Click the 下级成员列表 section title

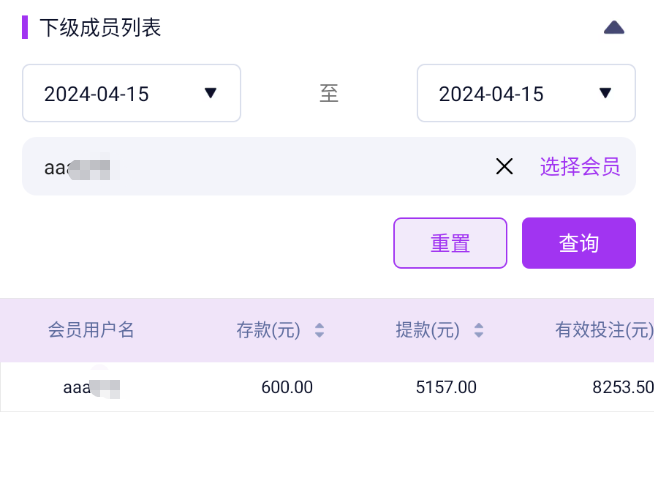tap(100, 28)
